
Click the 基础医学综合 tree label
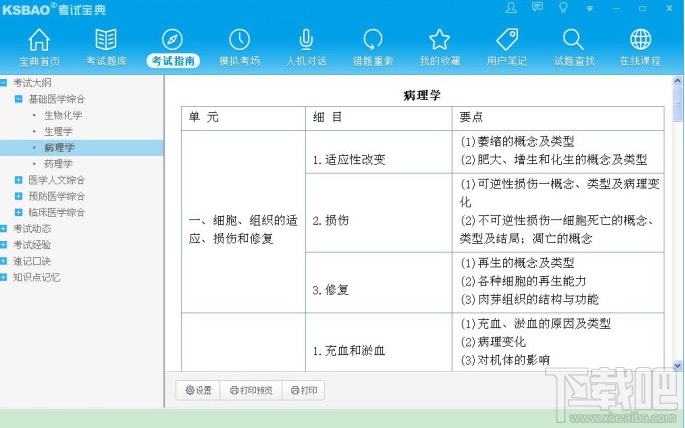[x=56, y=99]
